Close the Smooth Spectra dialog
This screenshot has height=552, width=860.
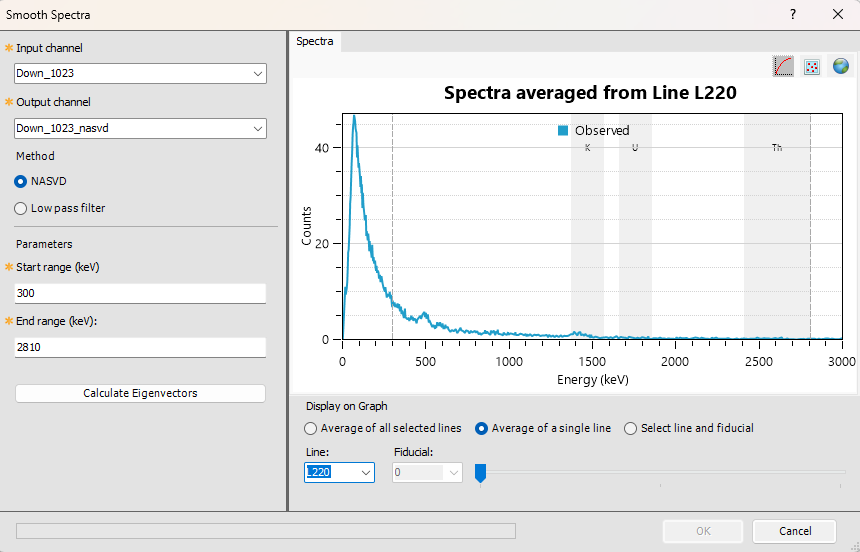[838, 15]
